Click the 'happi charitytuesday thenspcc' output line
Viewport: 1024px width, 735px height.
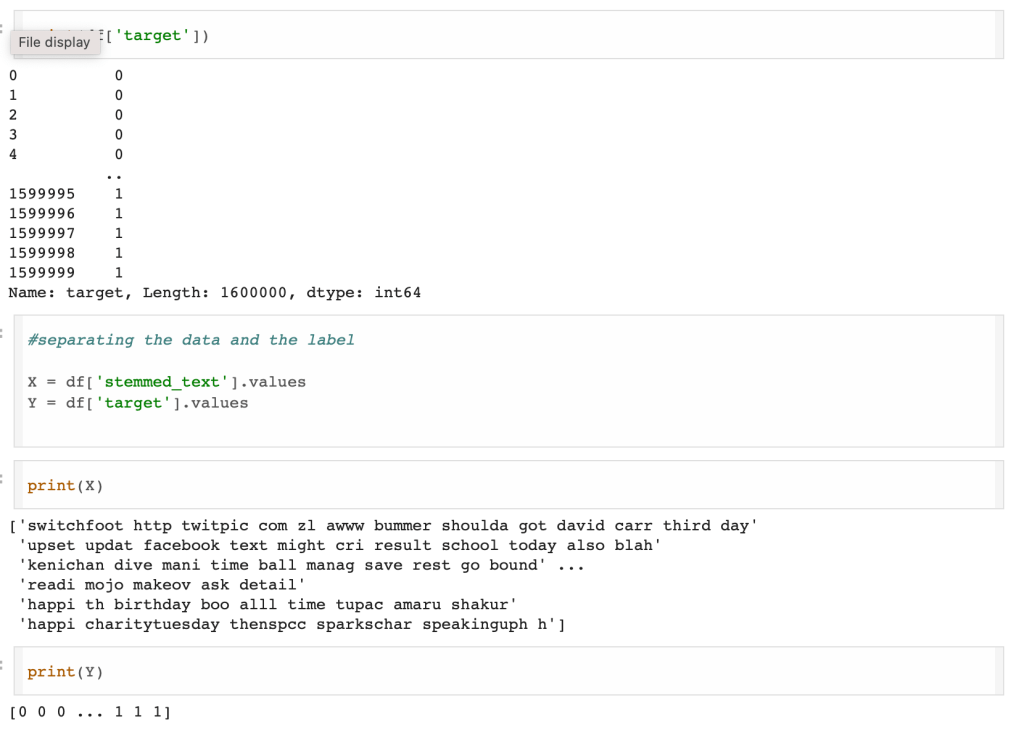pyautogui.click(x=292, y=625)
